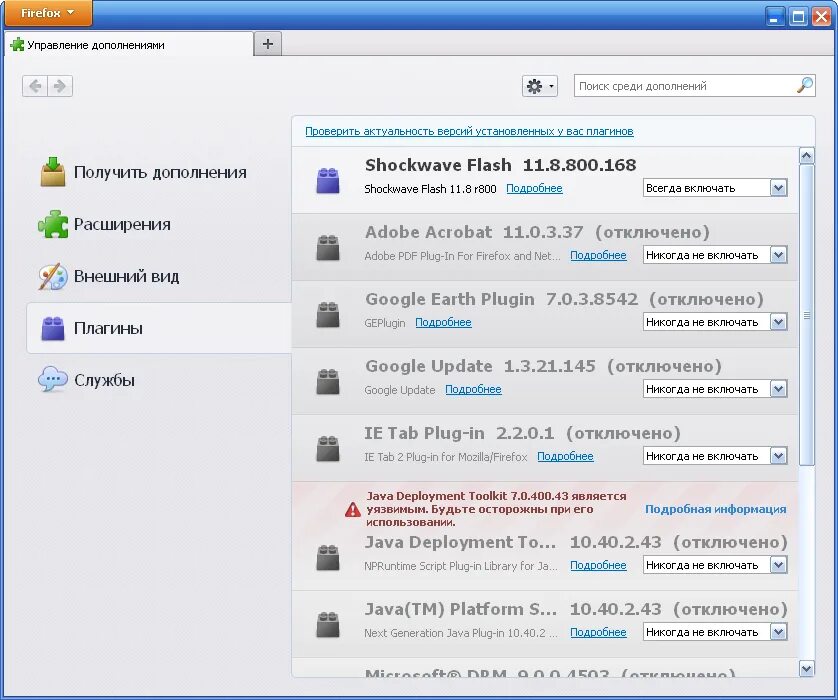Click Подробнее link for Java(TM) Platform

(598, 632)
